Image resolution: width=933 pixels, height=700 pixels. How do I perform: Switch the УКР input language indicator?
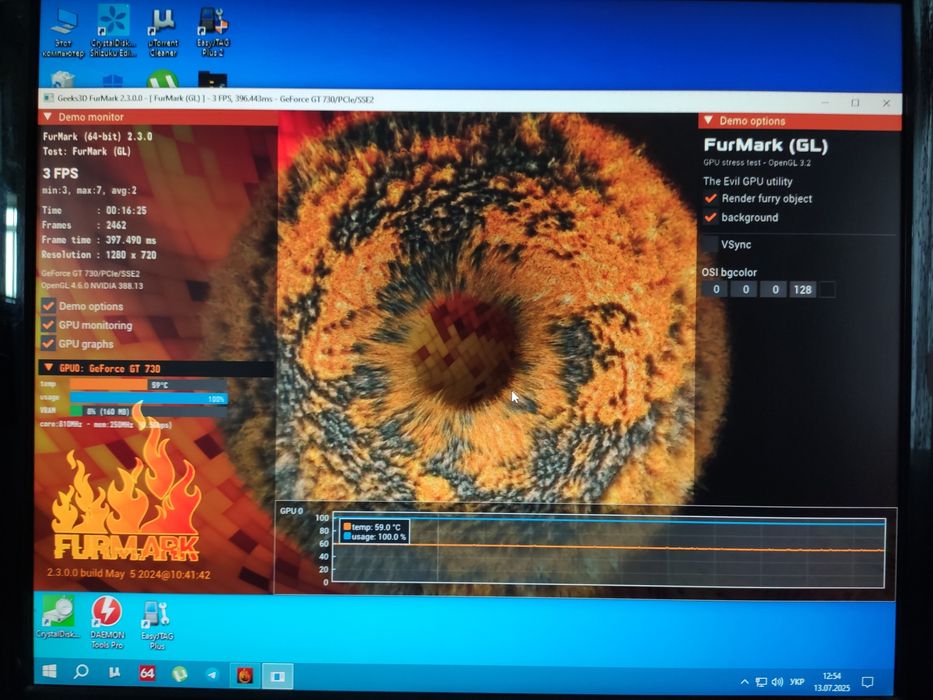pyautogui.click(x=797, y=682)
